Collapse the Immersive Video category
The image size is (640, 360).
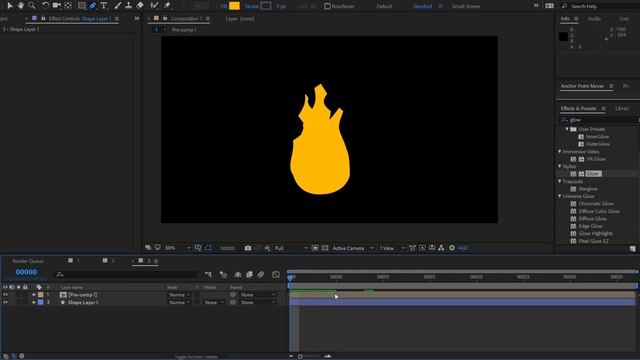tap(560, 151)
